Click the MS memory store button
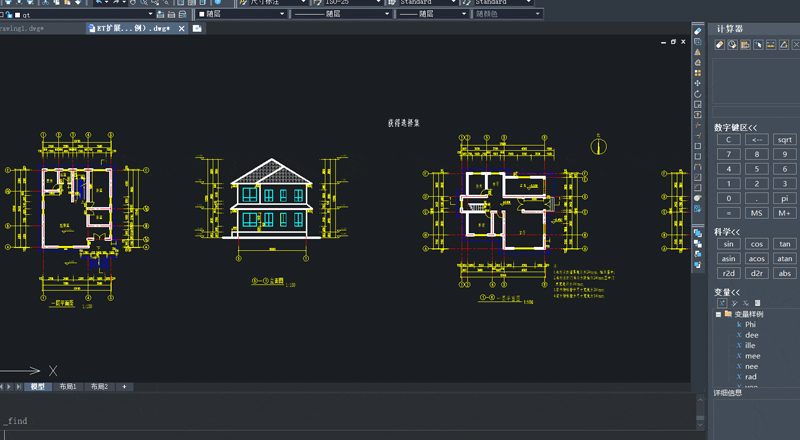This screenshot has width=800, height=440. tap(757, 213)
